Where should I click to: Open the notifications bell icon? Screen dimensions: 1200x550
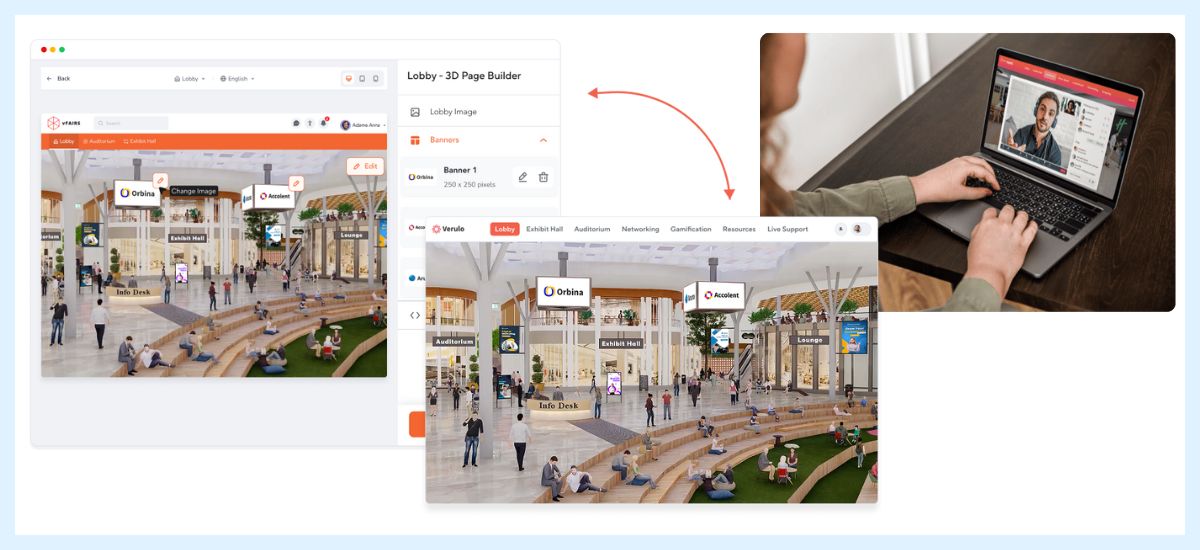pos(323,123)
